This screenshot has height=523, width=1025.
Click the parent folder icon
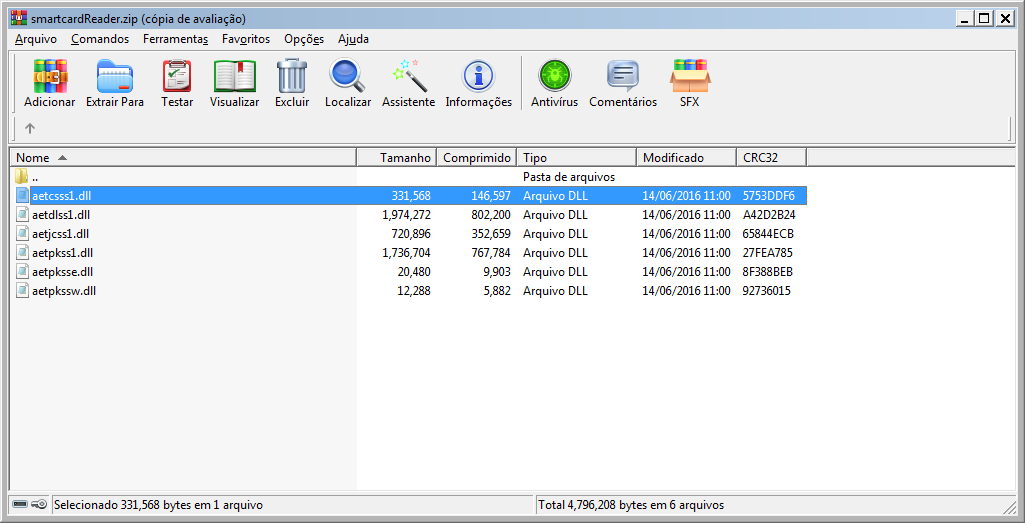coord(22,177)
